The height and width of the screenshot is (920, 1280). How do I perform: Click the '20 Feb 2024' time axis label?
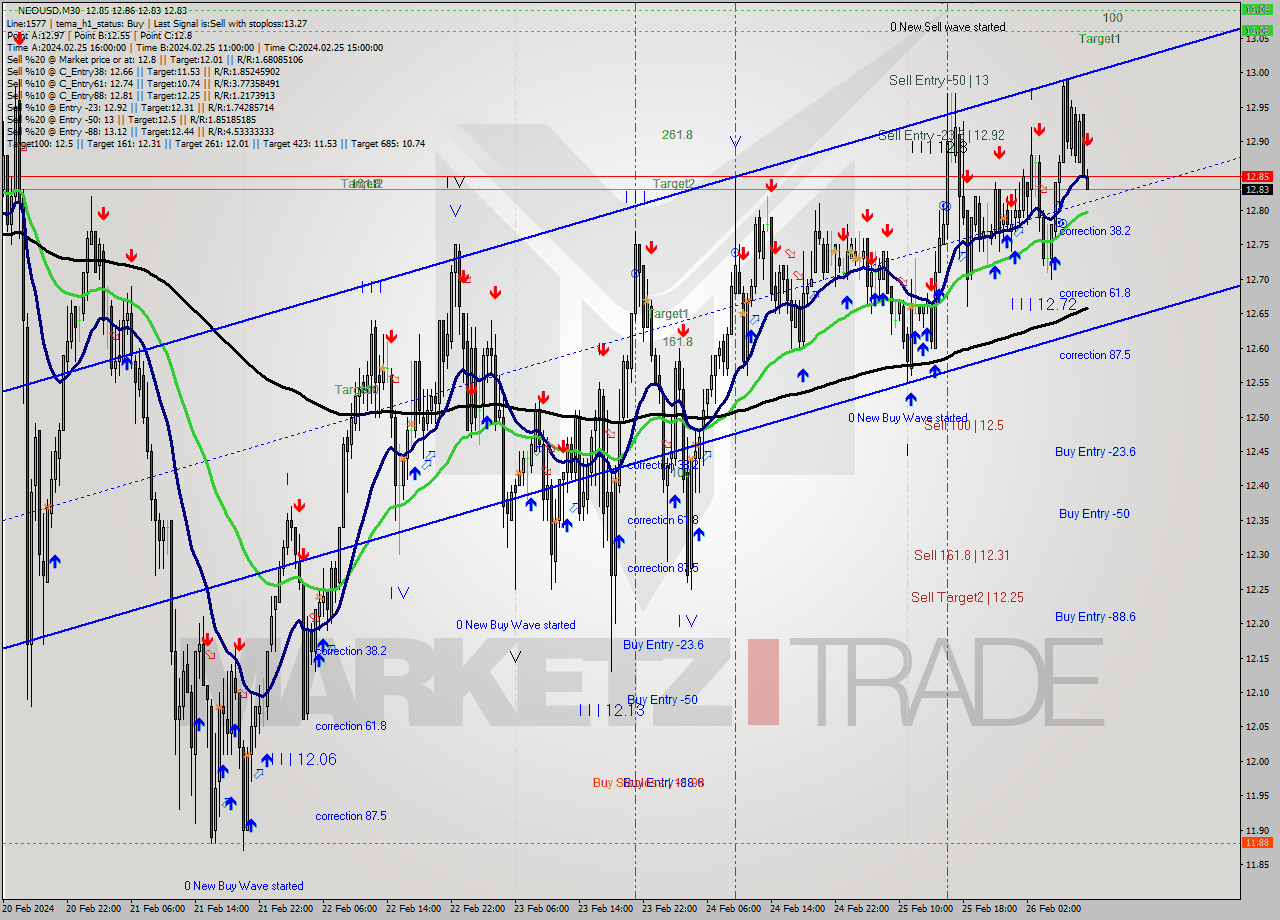pyautogui.click(x=27, y=909)
